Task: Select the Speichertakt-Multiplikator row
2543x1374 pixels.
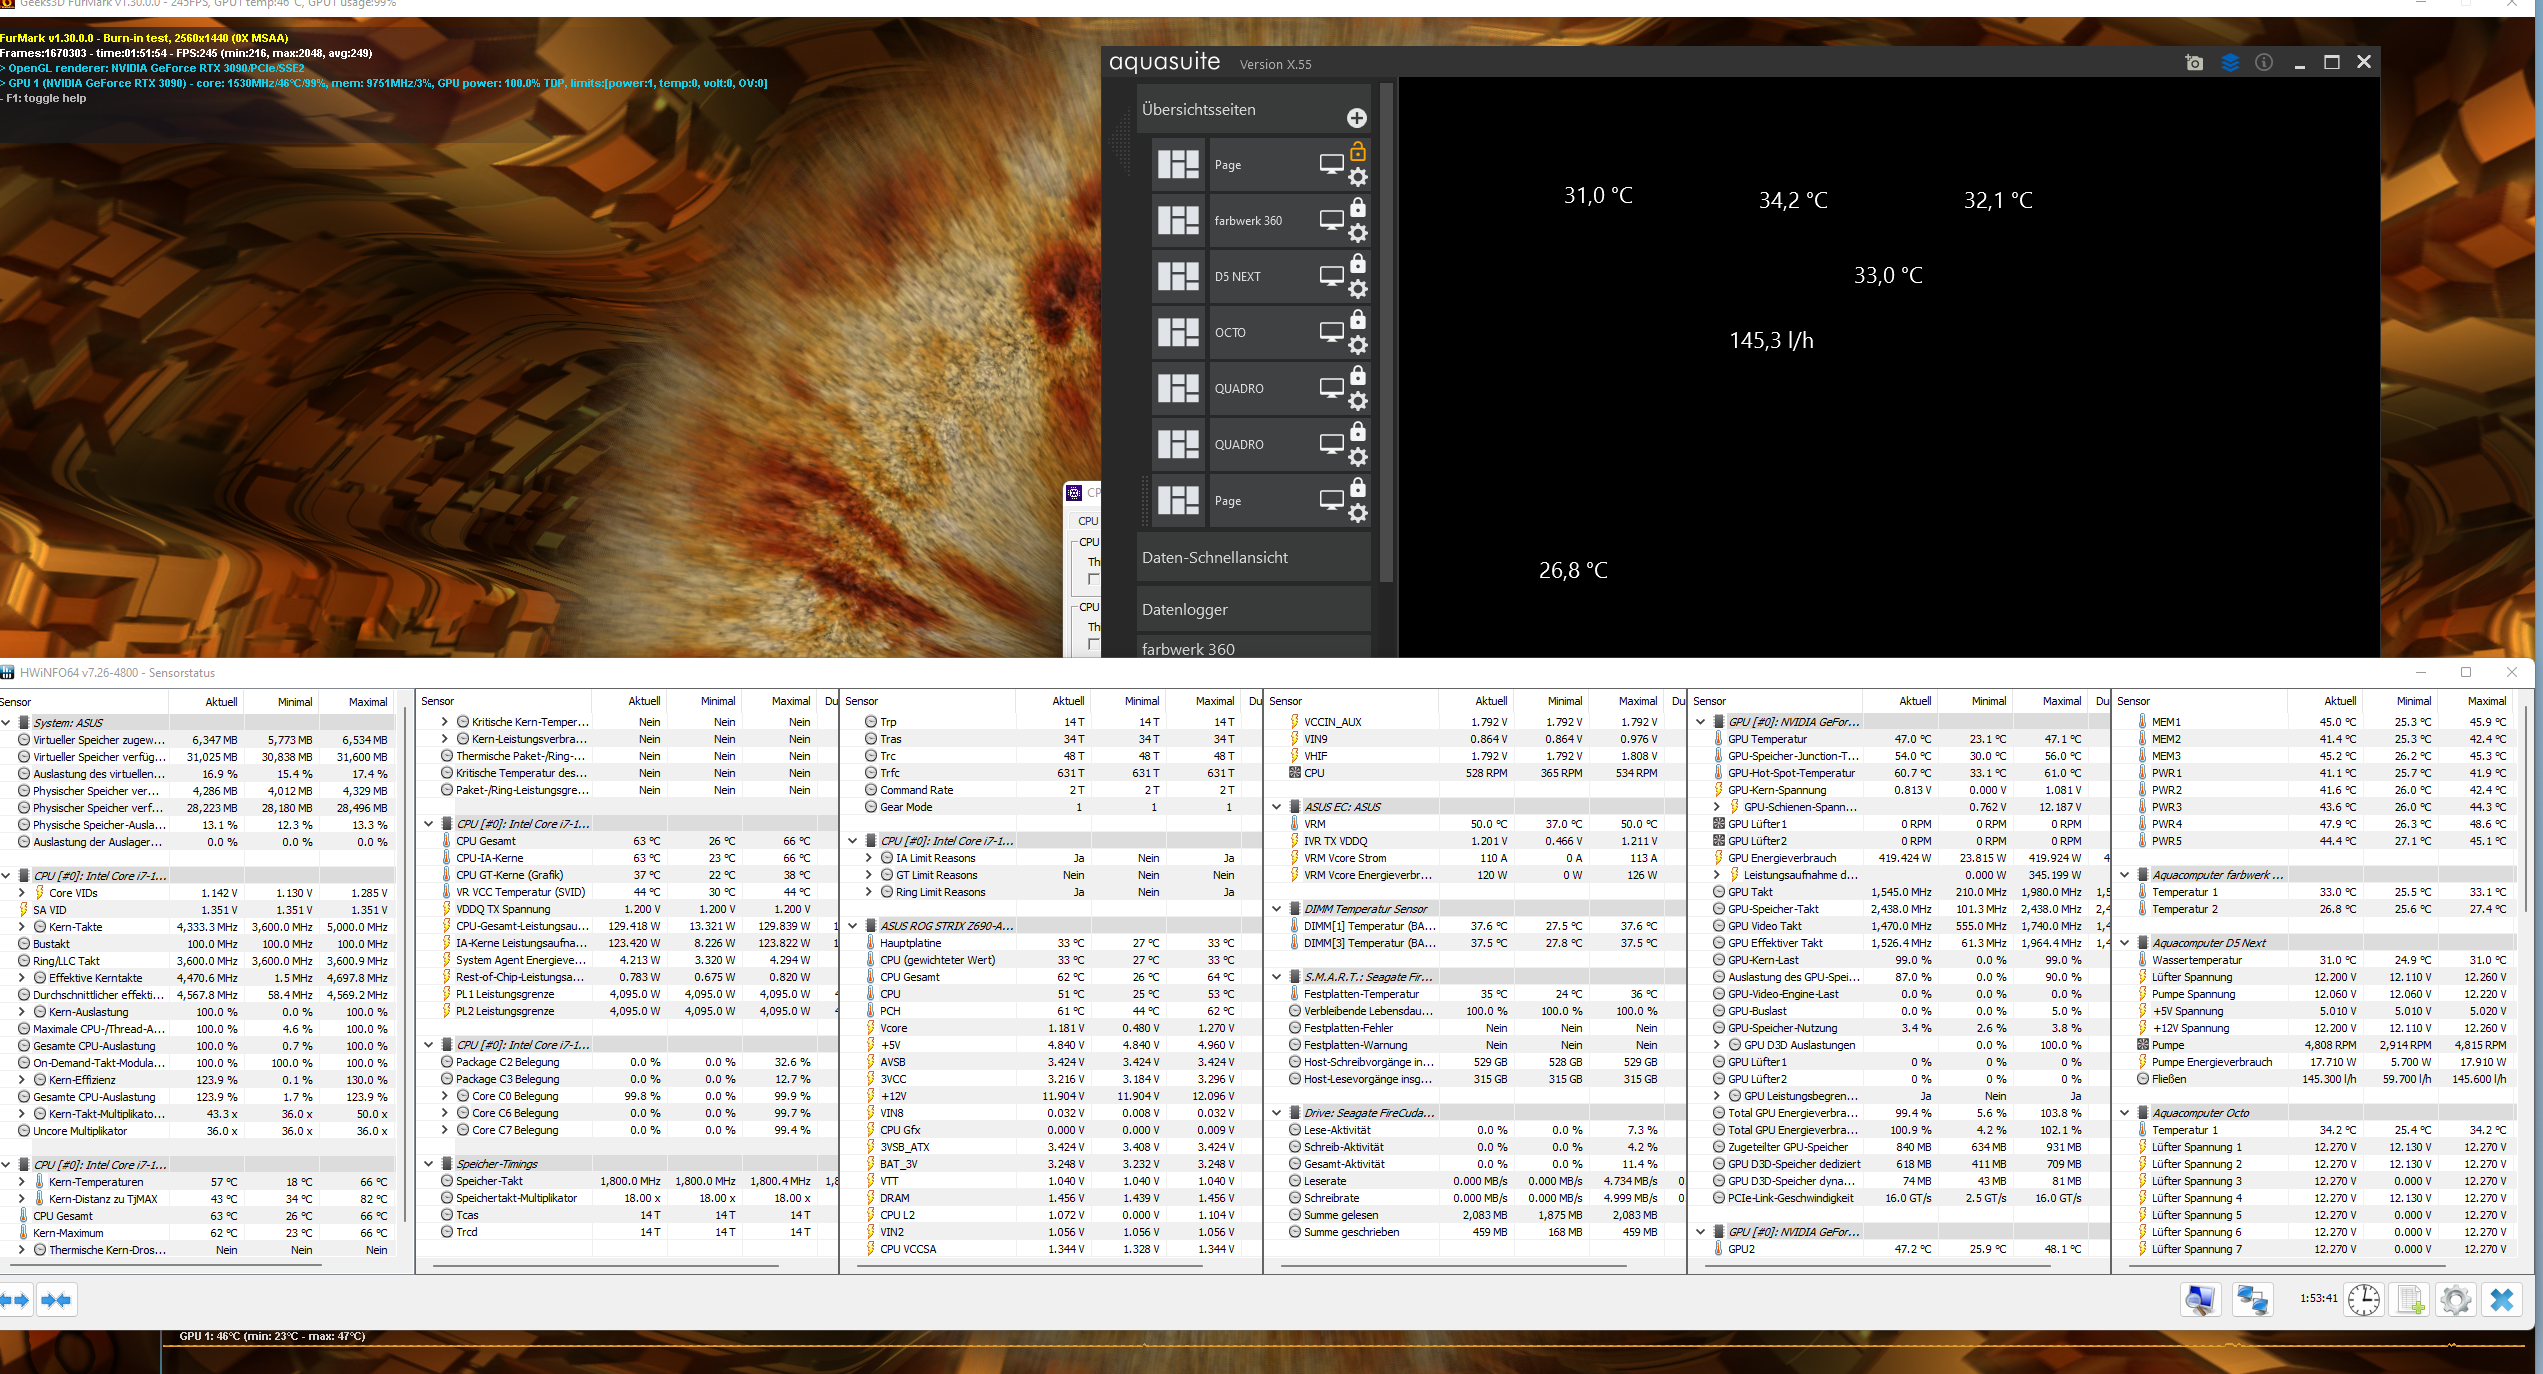Action: tap(627, 1198)
